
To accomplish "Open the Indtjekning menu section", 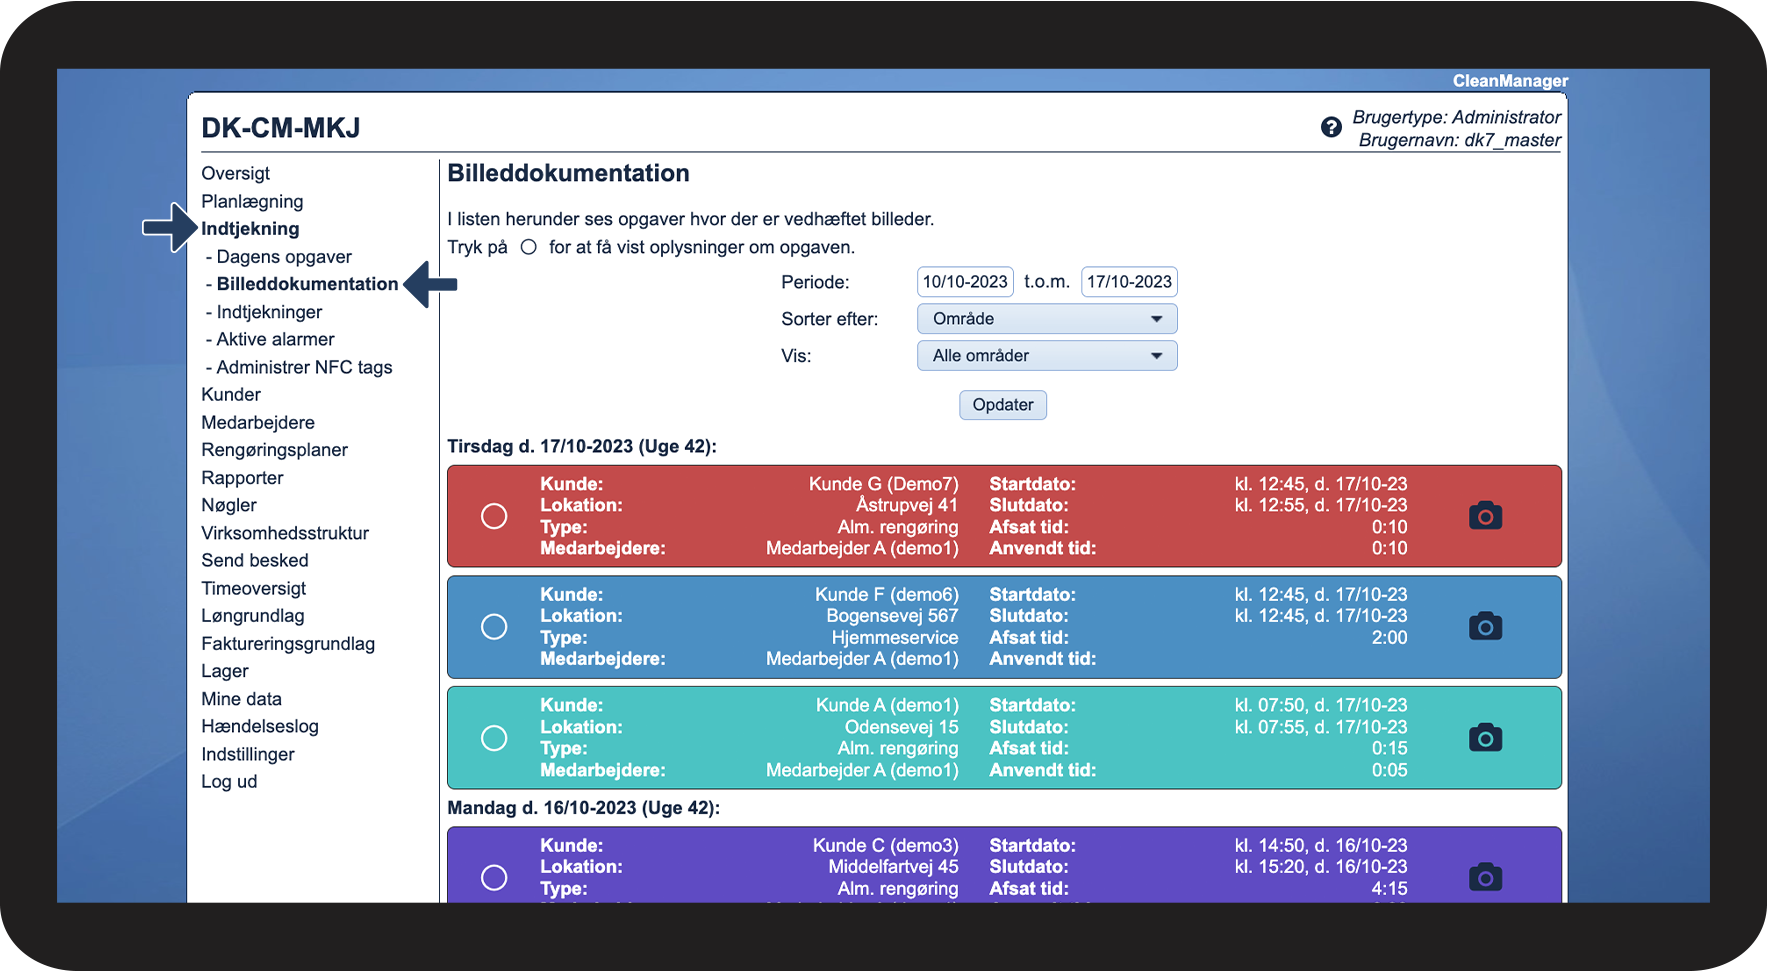I will click(x=250, y=229).
